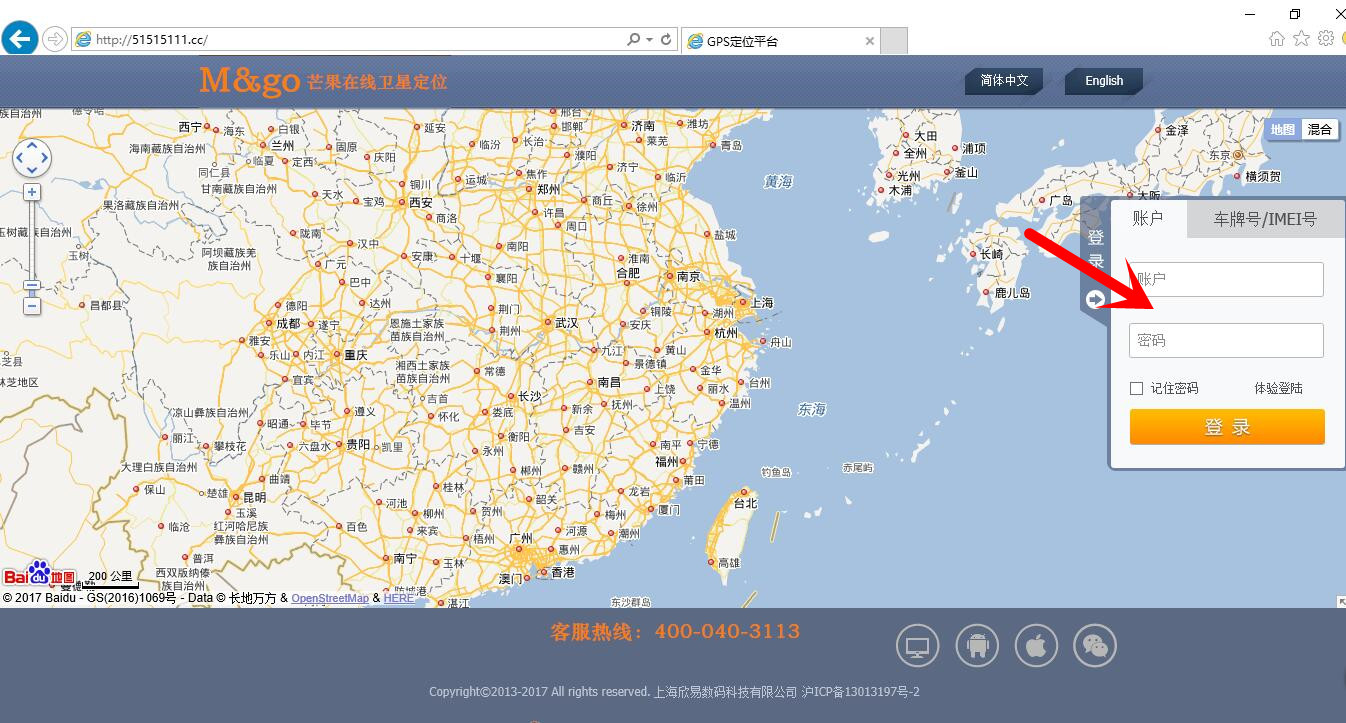The image size is (1346, 723).
Task: Open a new blank browser tab
Action: (895, 41)
